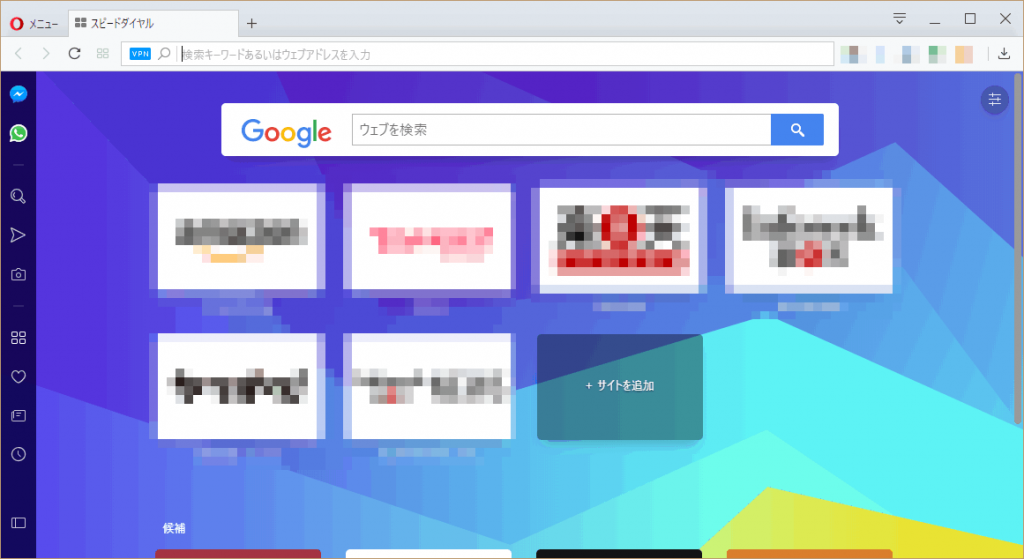Click the sidebar search icon
The width and height of the screenshot is (1024, 559).
tap(18, 196)
